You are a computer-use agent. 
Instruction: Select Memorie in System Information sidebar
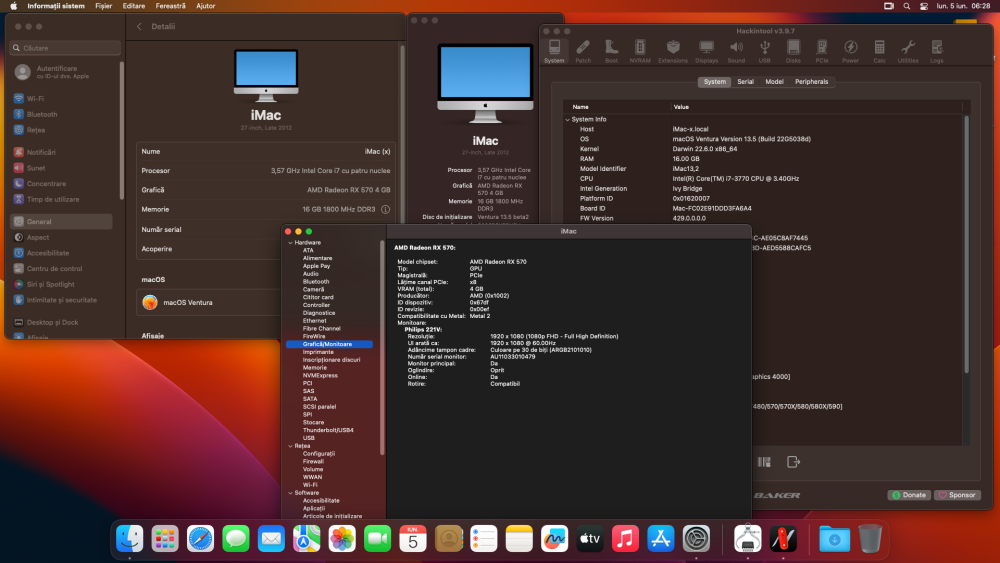pos(314,368)
